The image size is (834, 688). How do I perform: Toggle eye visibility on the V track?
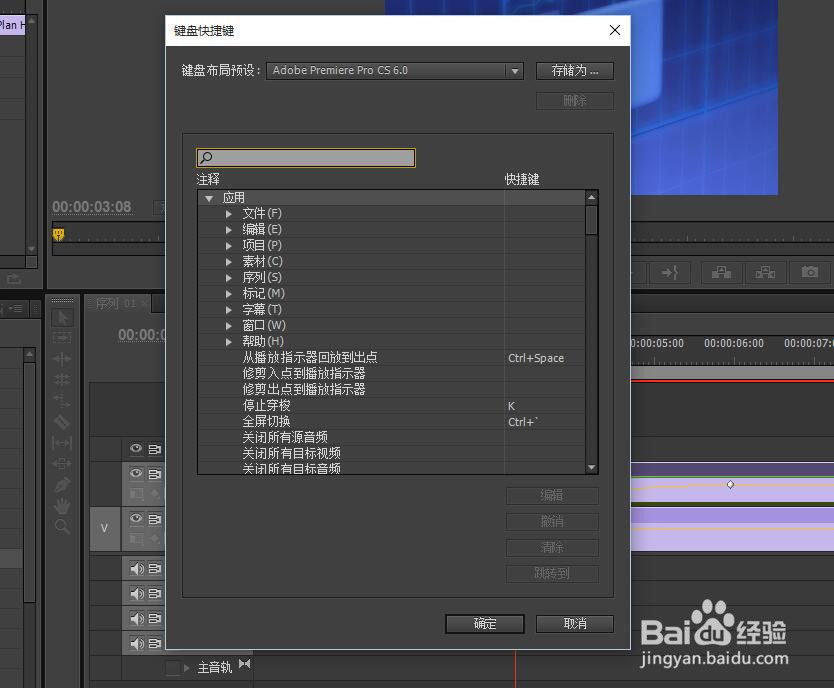[x=136, y=518]
